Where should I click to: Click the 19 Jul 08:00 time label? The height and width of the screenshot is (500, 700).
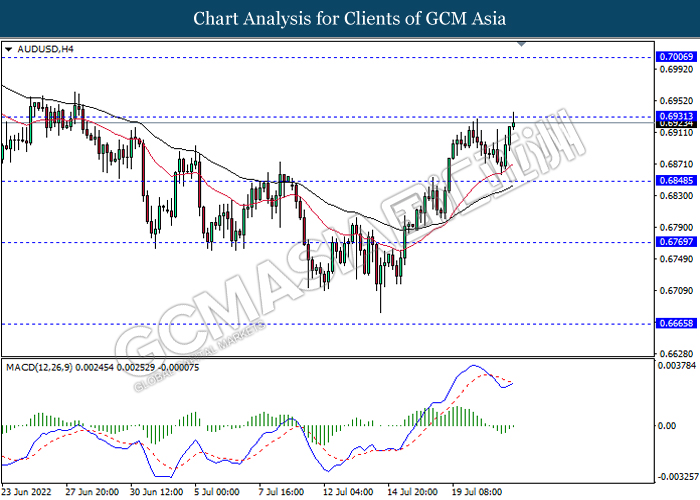(477, 492)
